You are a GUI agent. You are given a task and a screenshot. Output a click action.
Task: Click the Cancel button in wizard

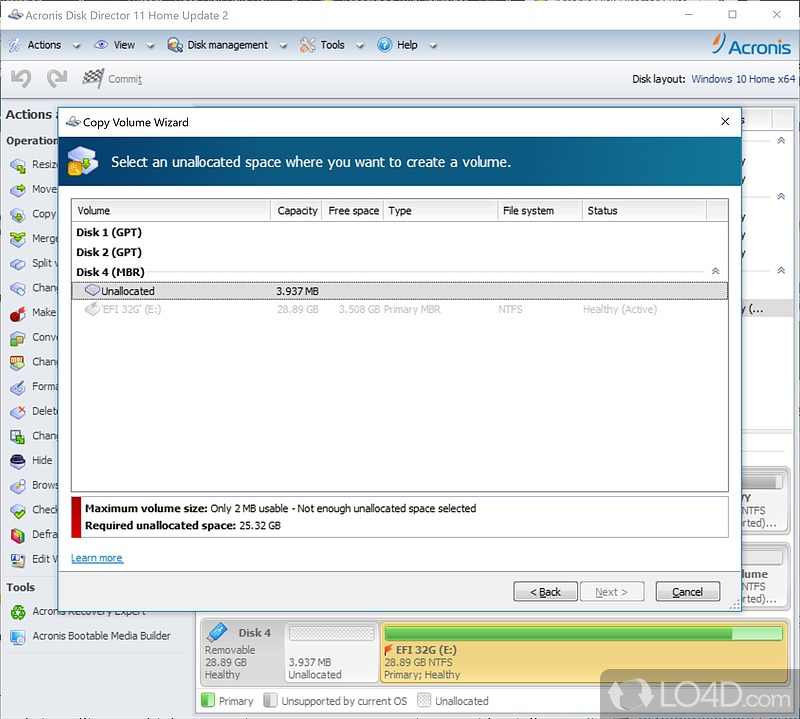[x=688, y=591]
